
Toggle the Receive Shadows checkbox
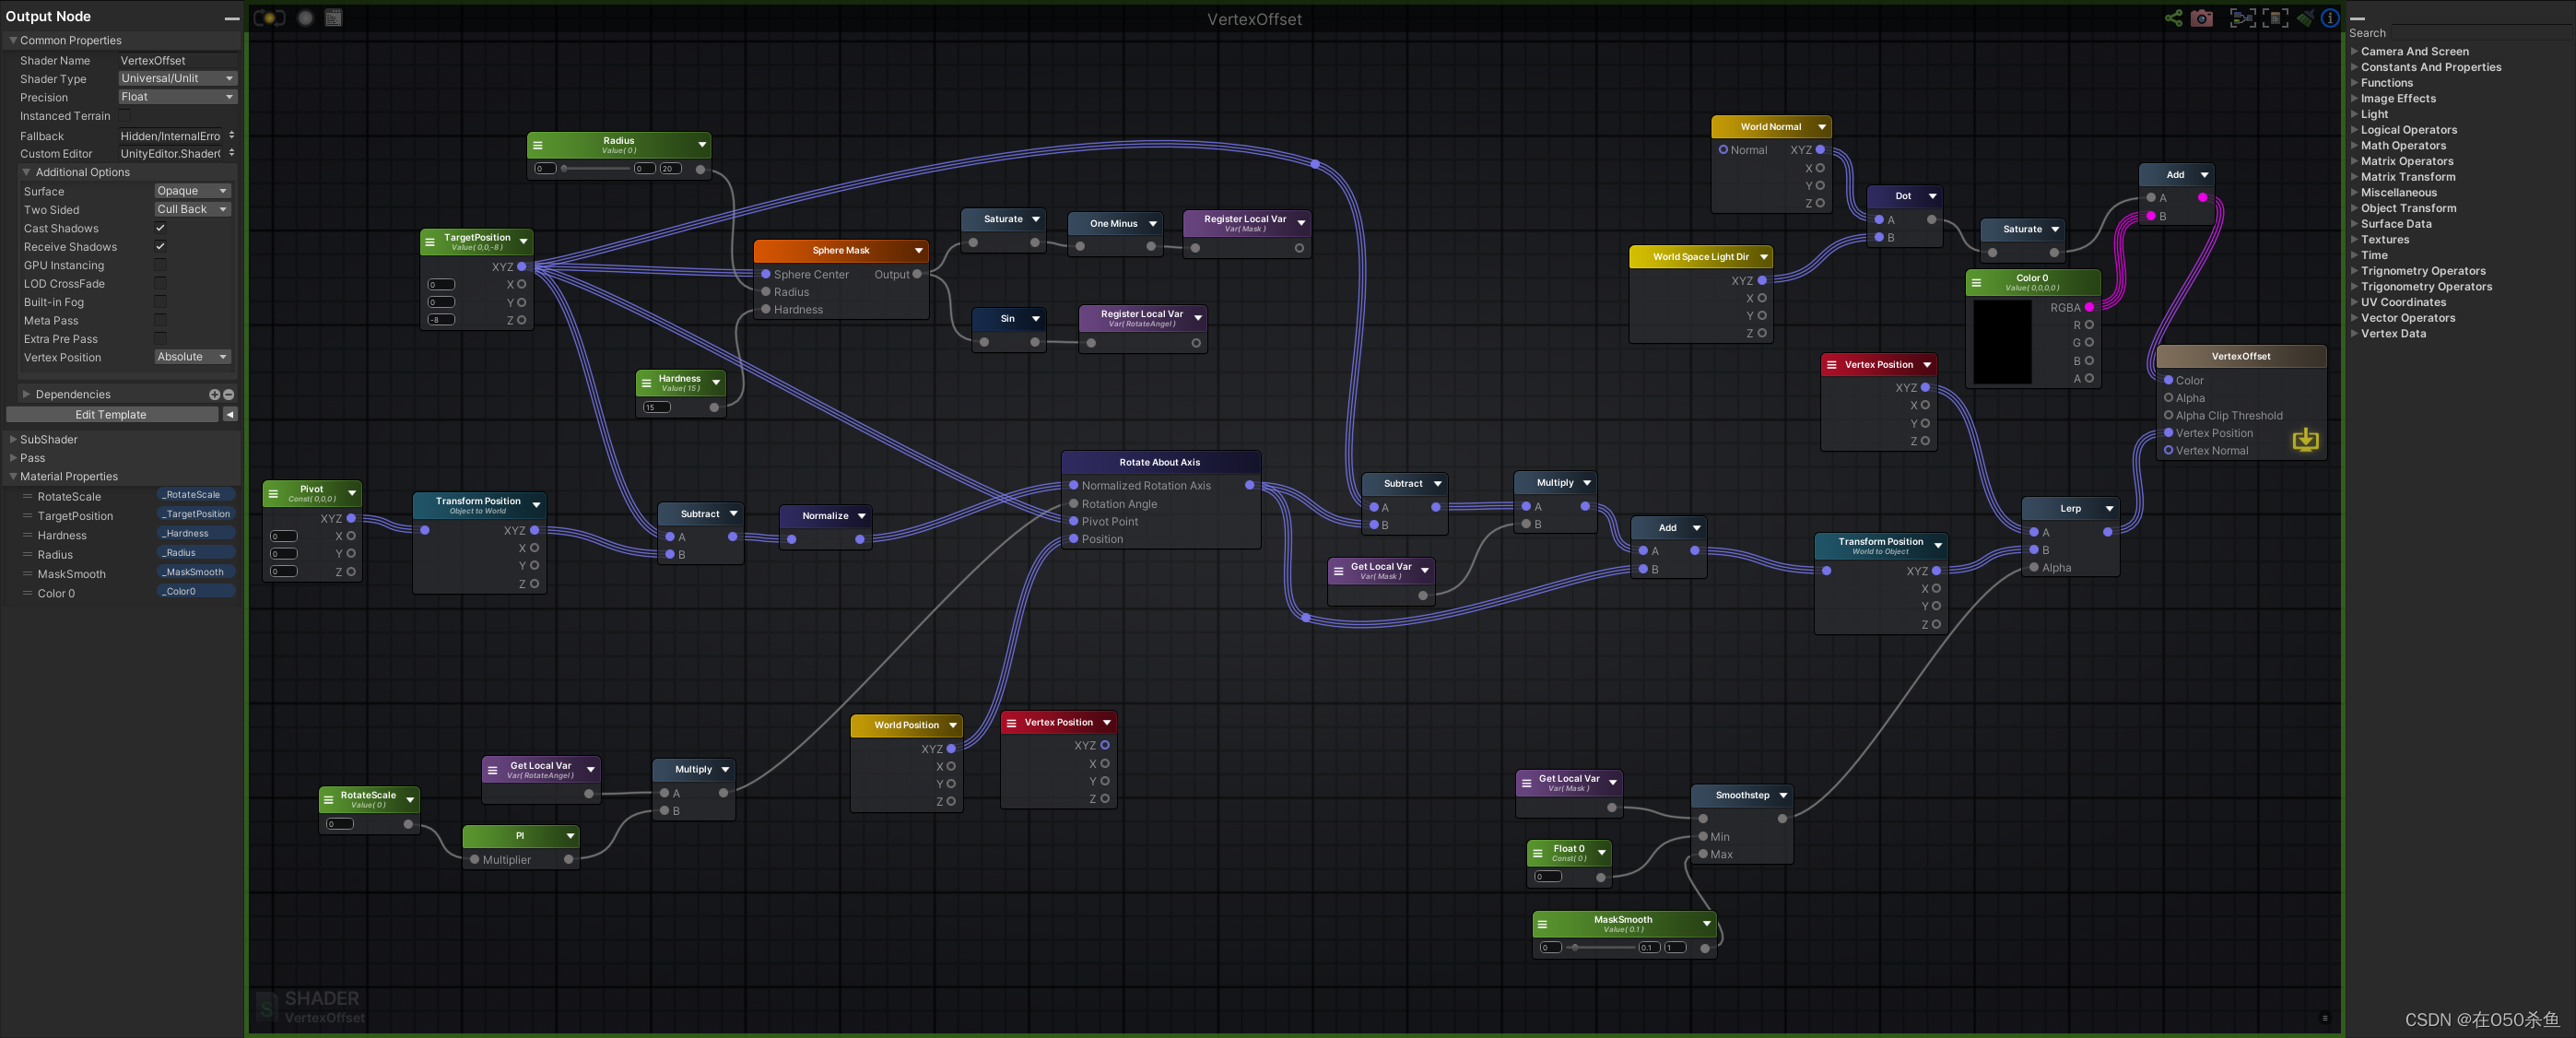160,246
